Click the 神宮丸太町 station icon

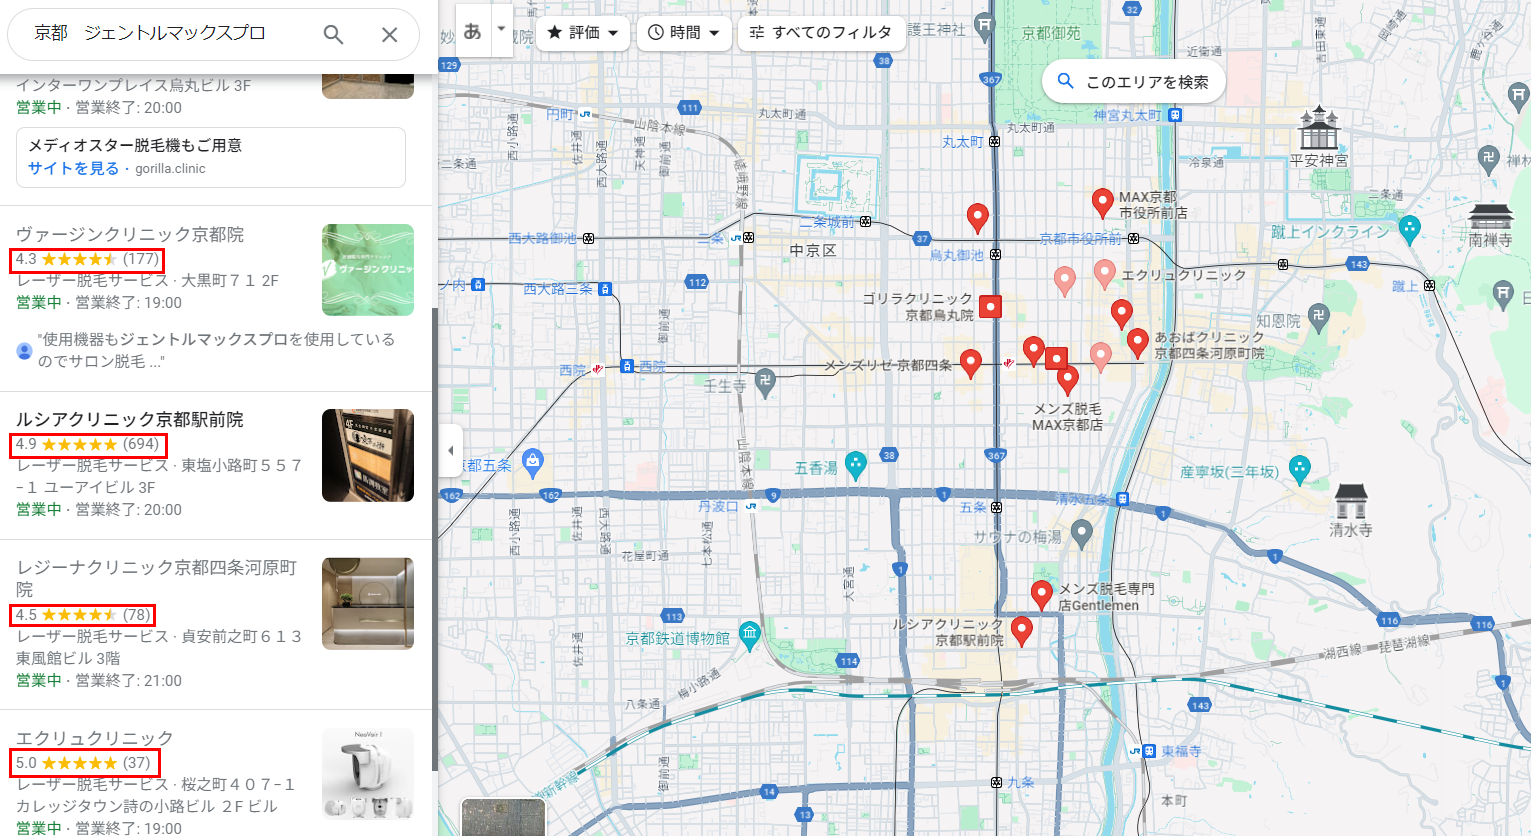click(x=1174, y=115)
